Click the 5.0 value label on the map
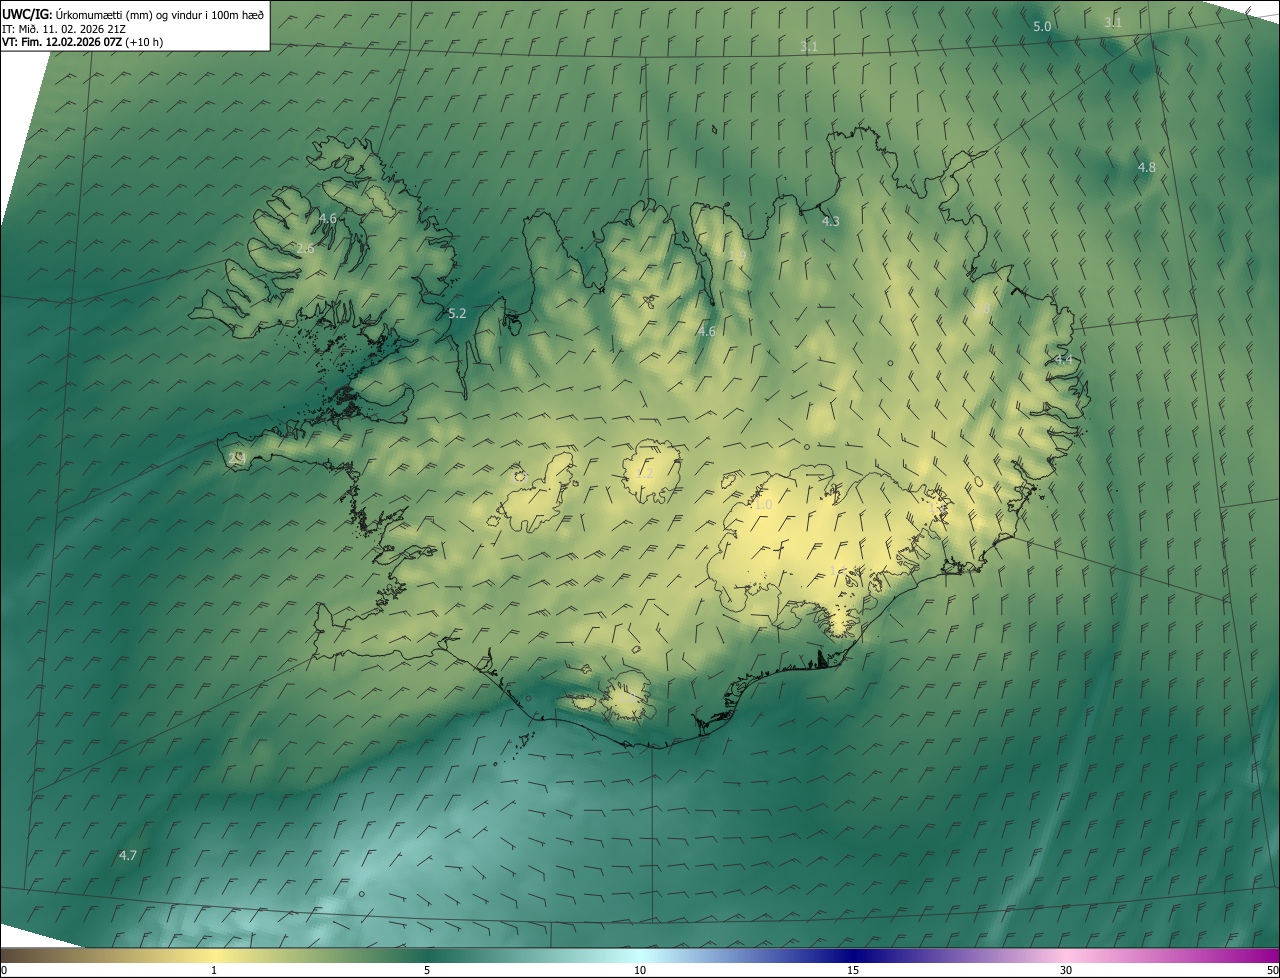Image resolution: width=1280 pixels, height=978 pixels. [1042, 26]
